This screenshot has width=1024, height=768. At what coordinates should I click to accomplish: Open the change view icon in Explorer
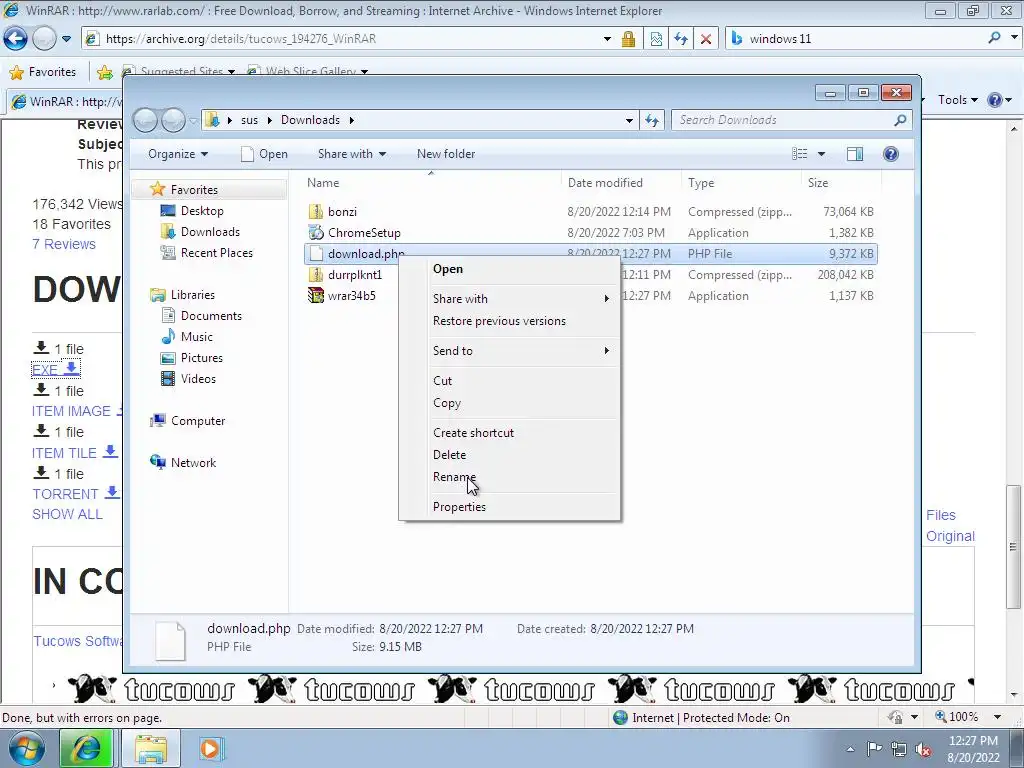(799, 154)
